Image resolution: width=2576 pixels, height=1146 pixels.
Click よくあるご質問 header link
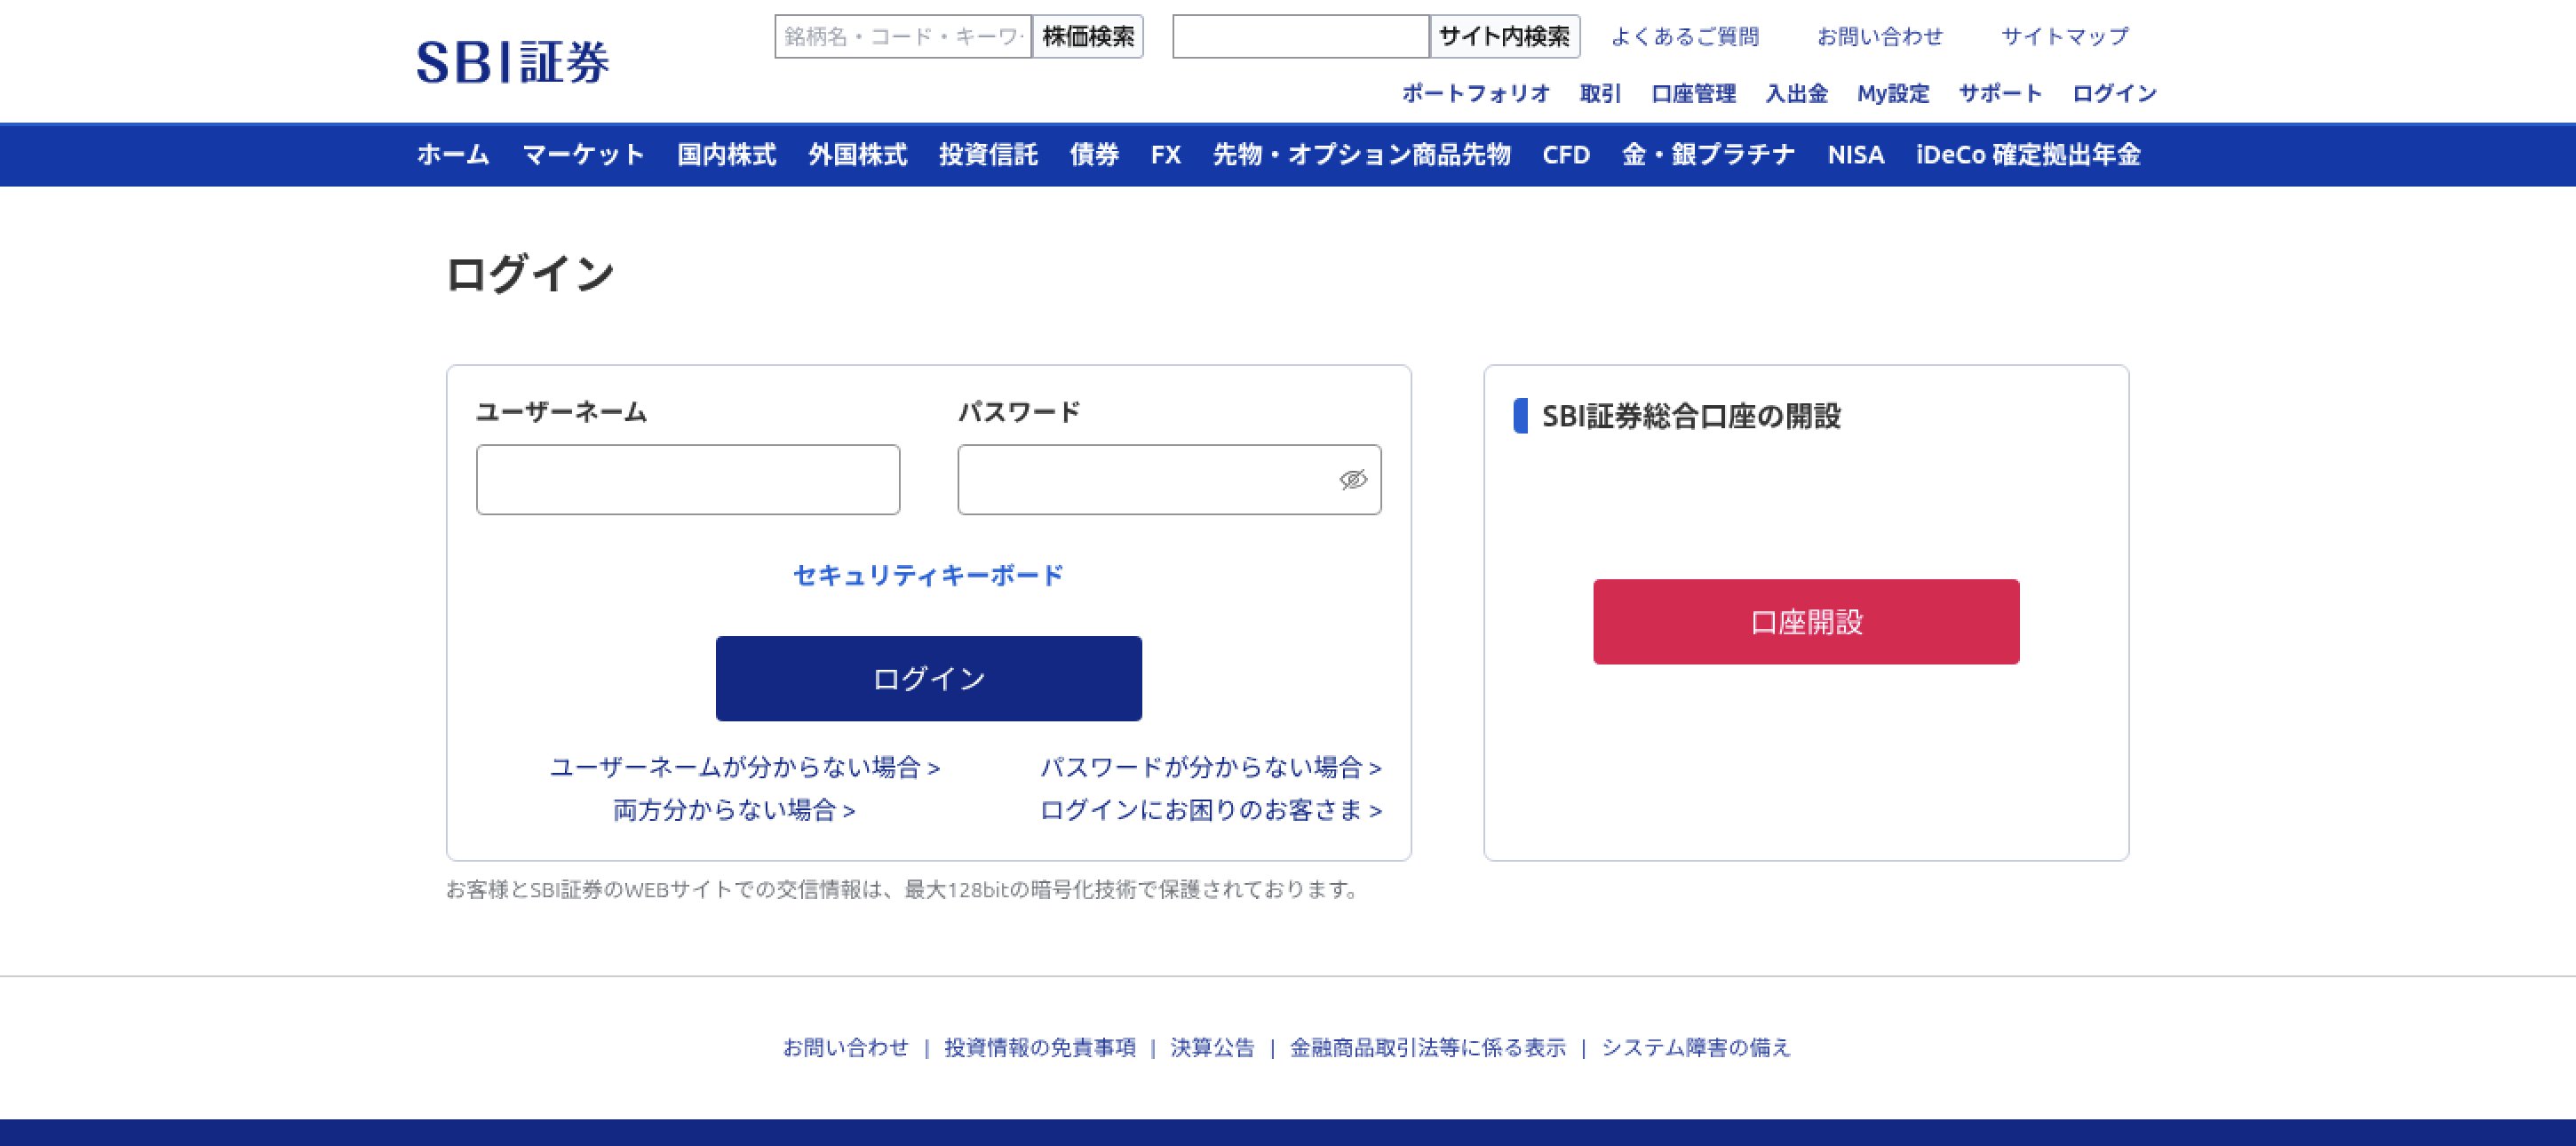[1685, 37]
